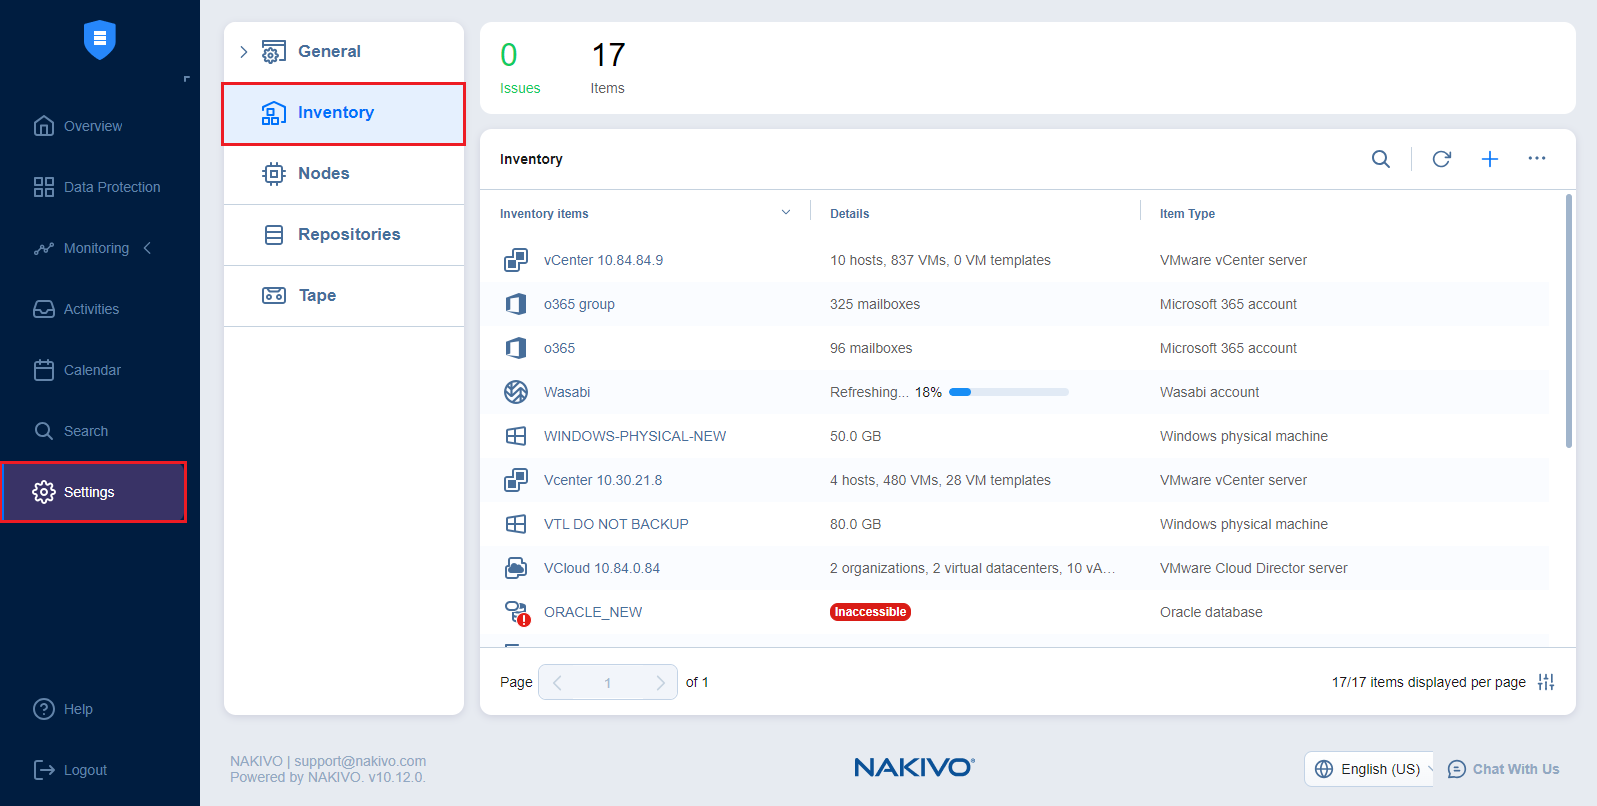Open the English (US) language dropdown
1597x806 pixels.
click(1369, 769)
